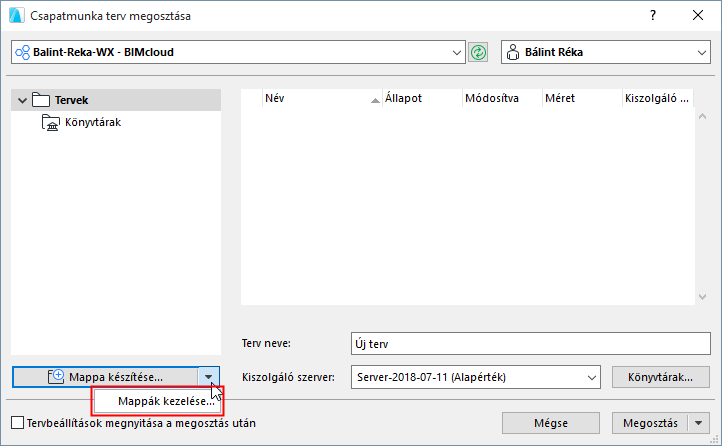Open the Bálint Réka user dropdown

(x=701, y=52)
